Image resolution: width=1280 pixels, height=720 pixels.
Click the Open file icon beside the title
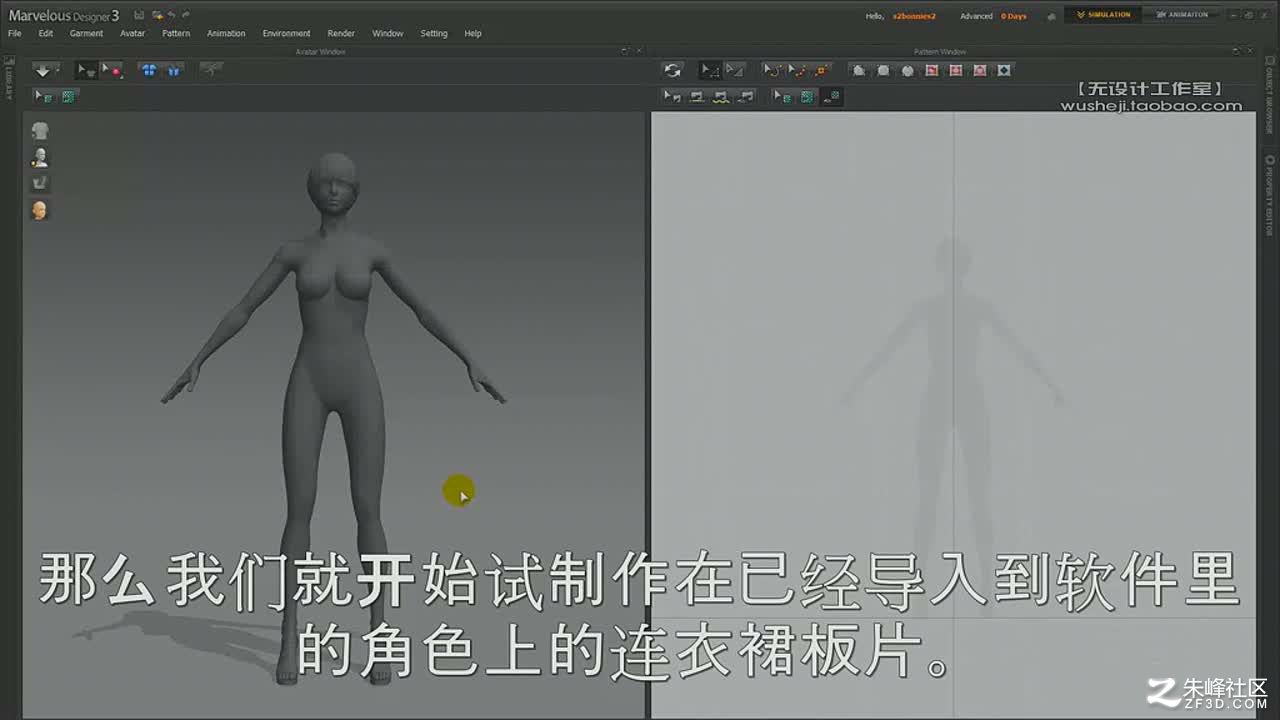[x=157, y=15]
